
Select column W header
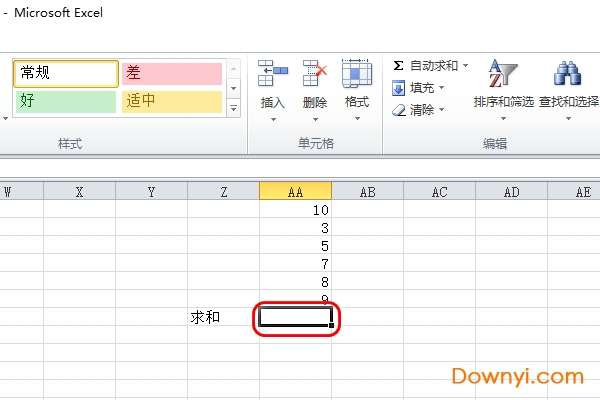[21, 191]
